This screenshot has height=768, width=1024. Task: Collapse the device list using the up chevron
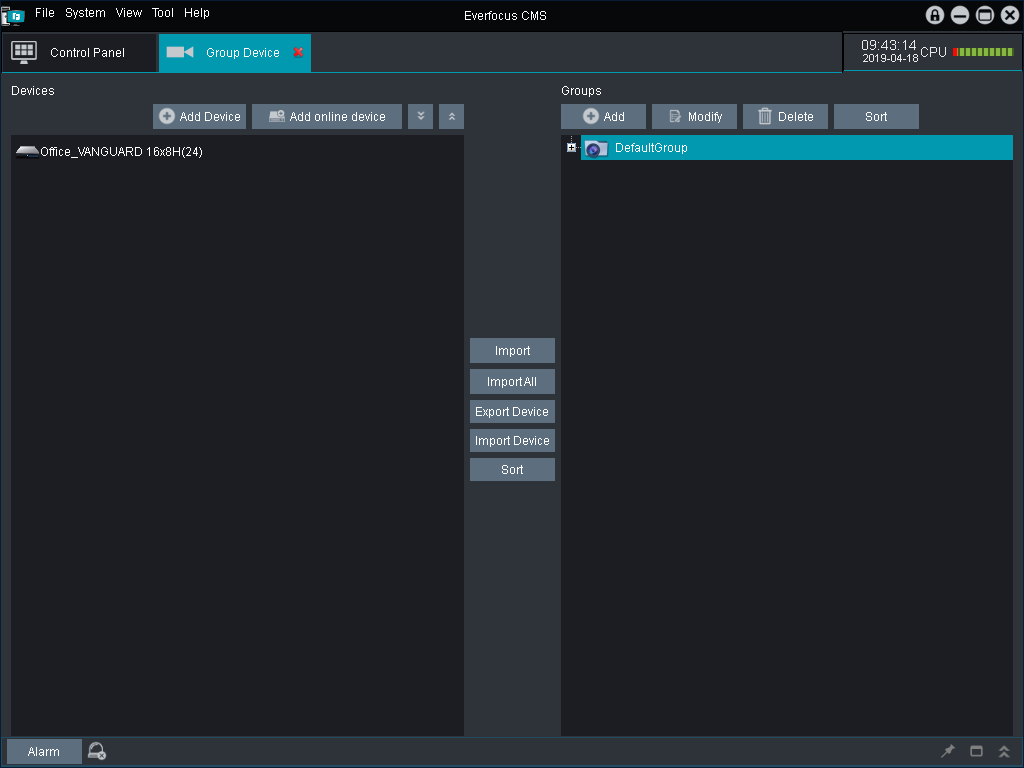(x=451, y=116)
